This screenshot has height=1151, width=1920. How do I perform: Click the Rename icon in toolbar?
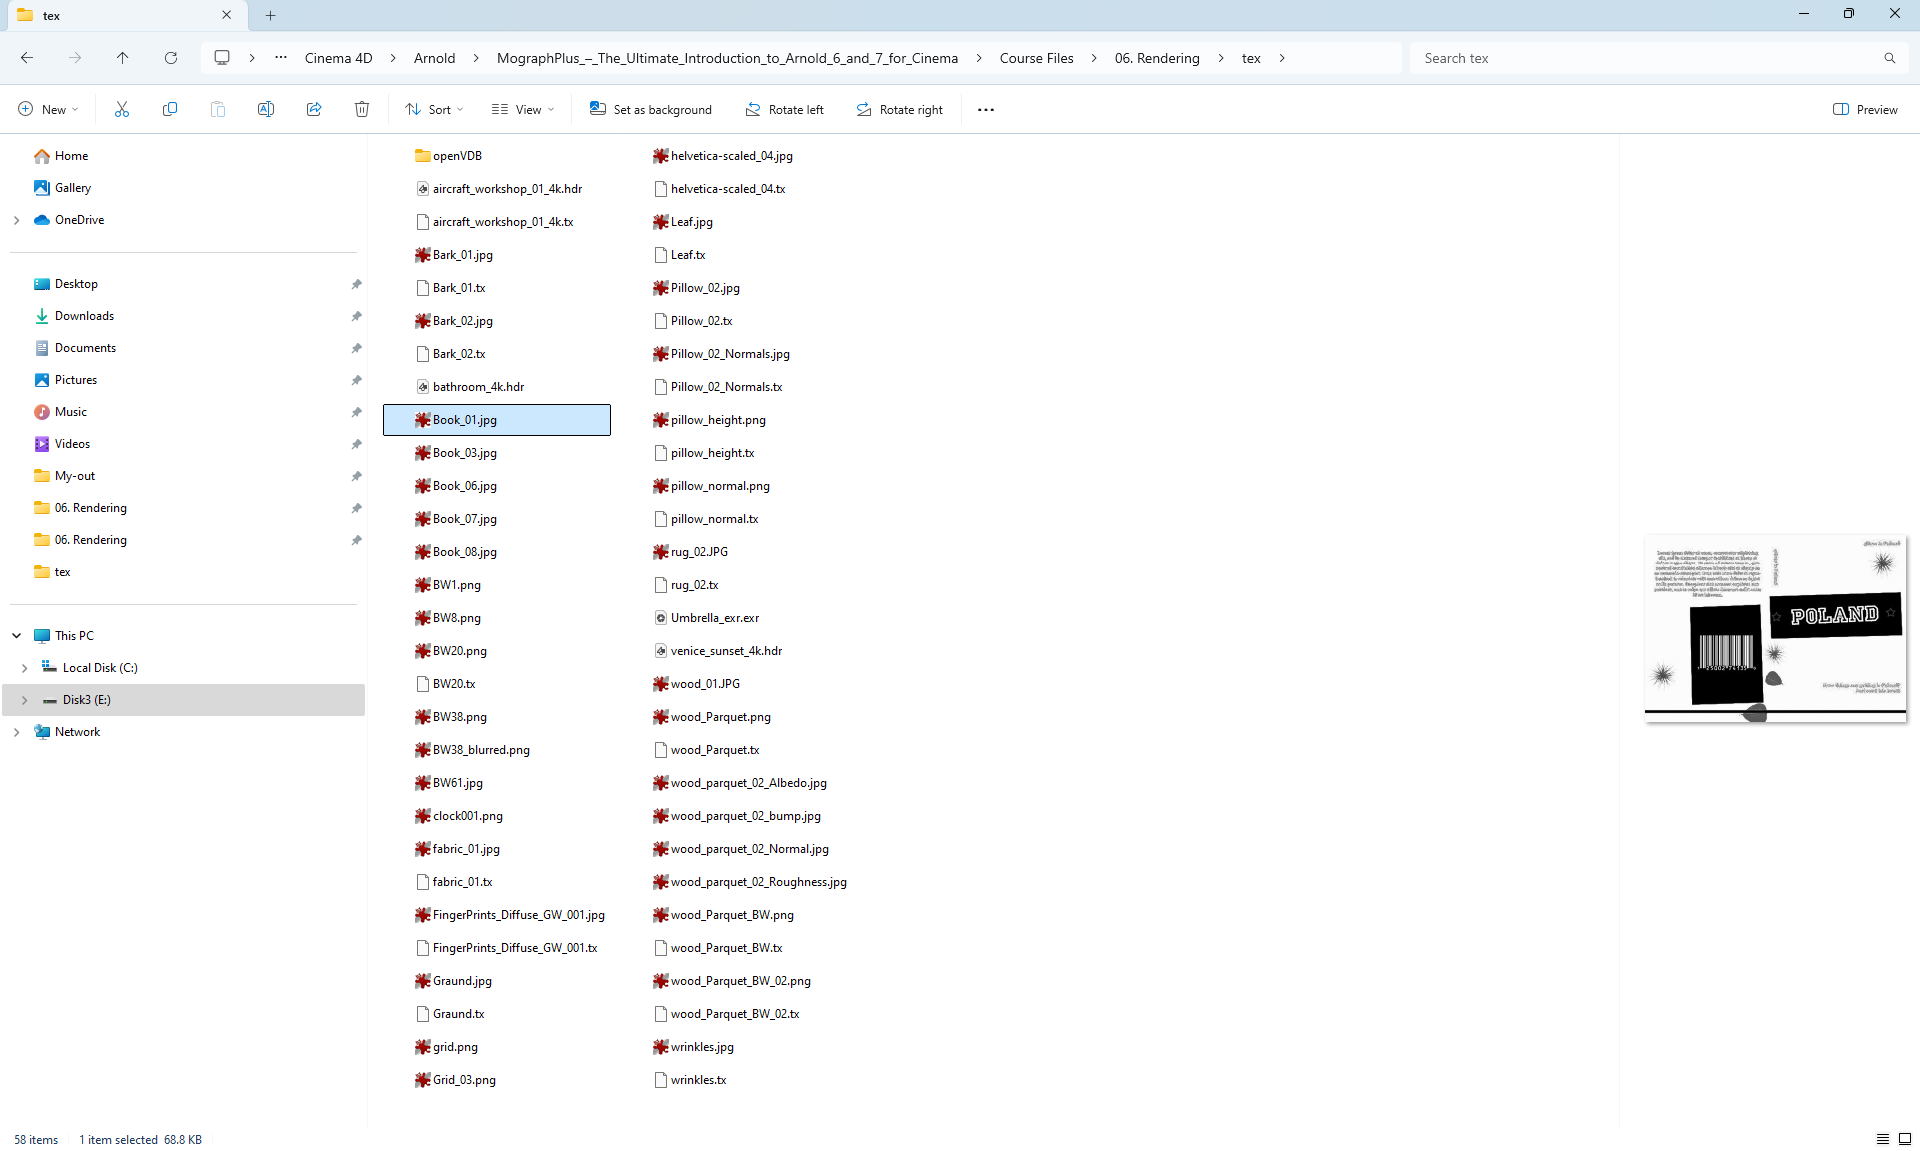tap(266, 109)
